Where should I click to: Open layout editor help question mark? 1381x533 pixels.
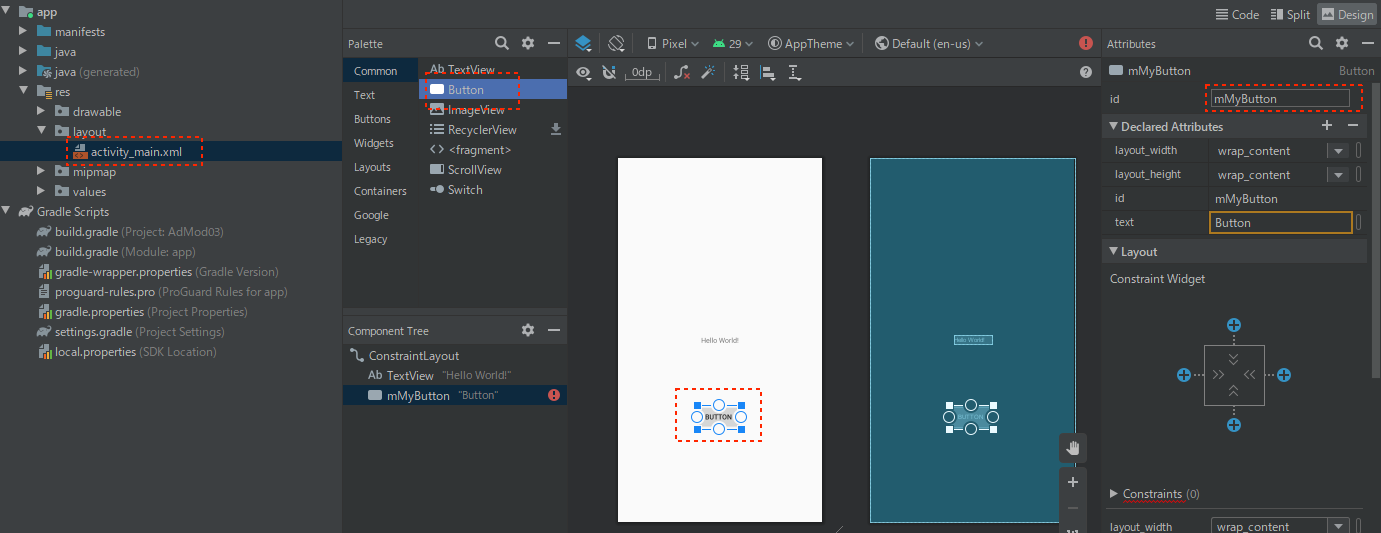(x=1086, y=72)
